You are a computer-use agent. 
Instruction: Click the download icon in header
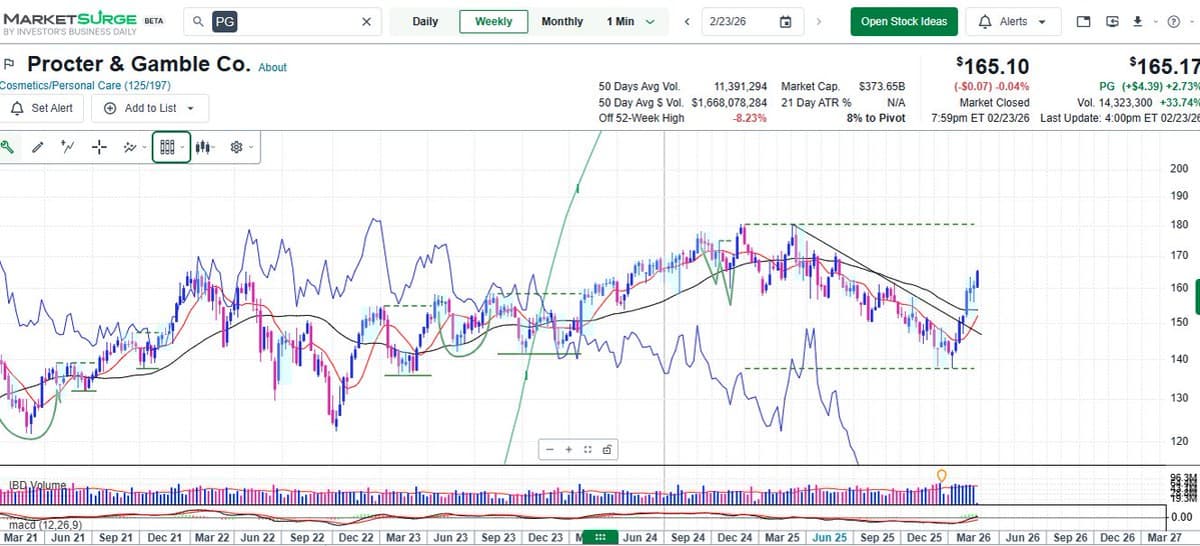(x=1137, y=21)
